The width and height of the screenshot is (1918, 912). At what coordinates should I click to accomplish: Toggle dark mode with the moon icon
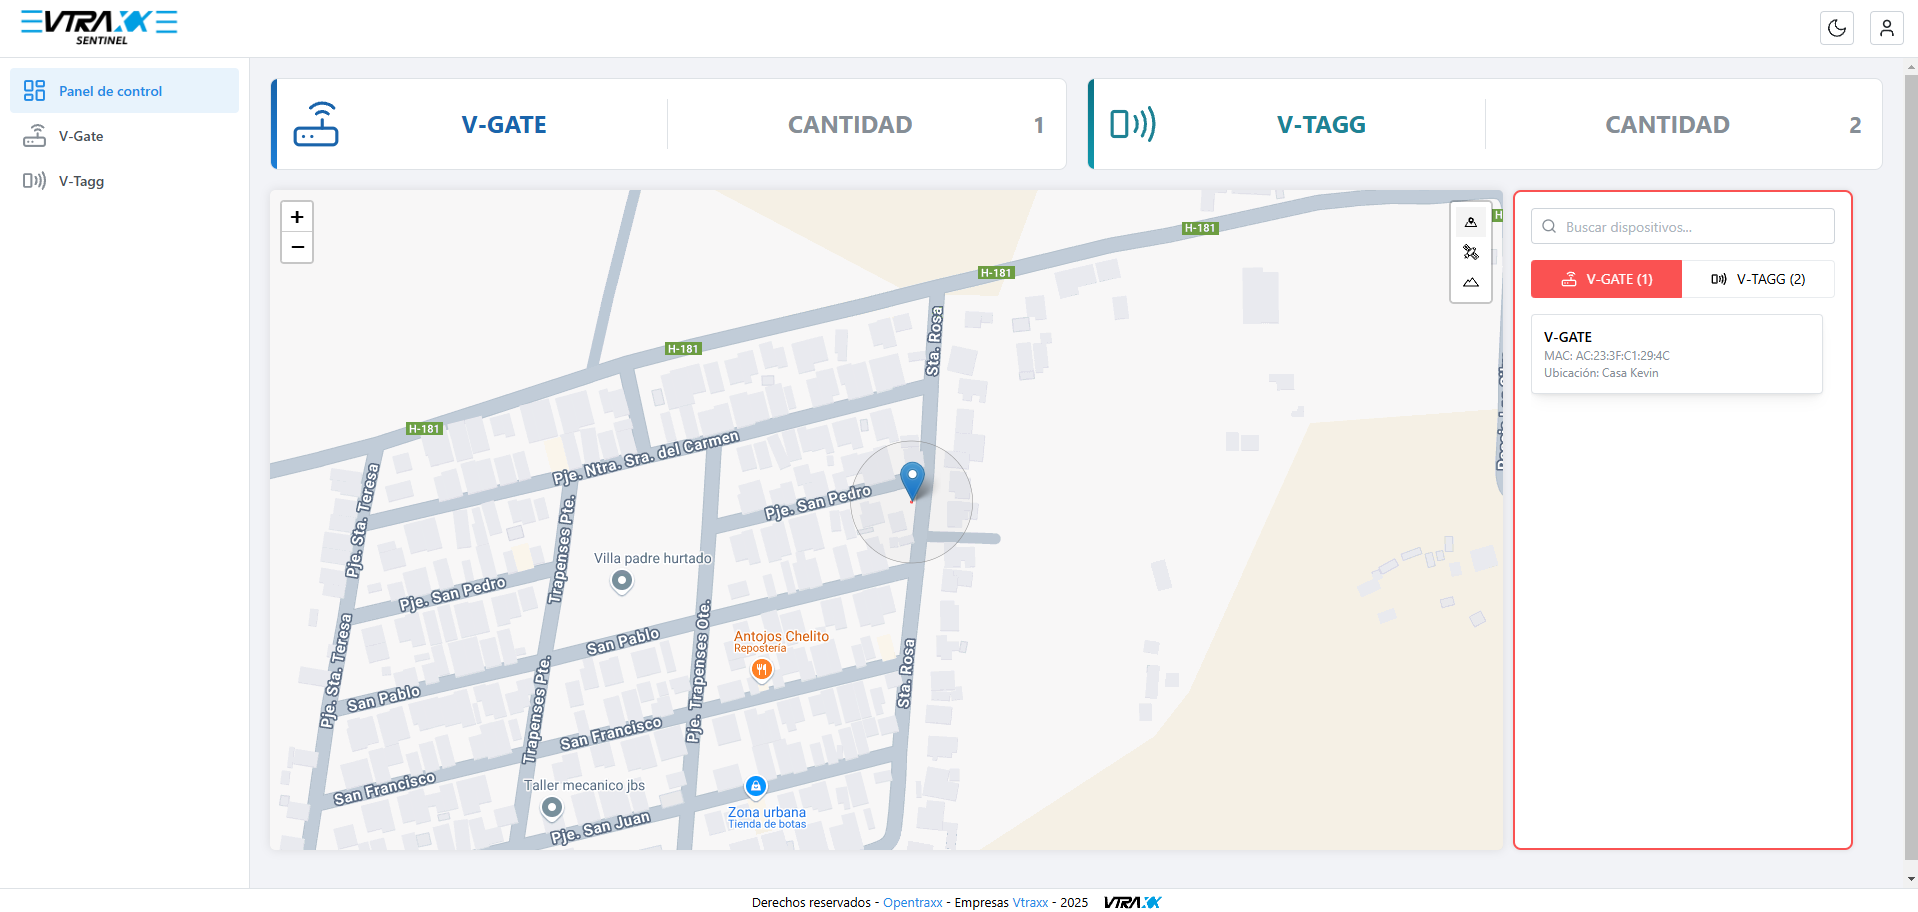[x=1837, y=28]
